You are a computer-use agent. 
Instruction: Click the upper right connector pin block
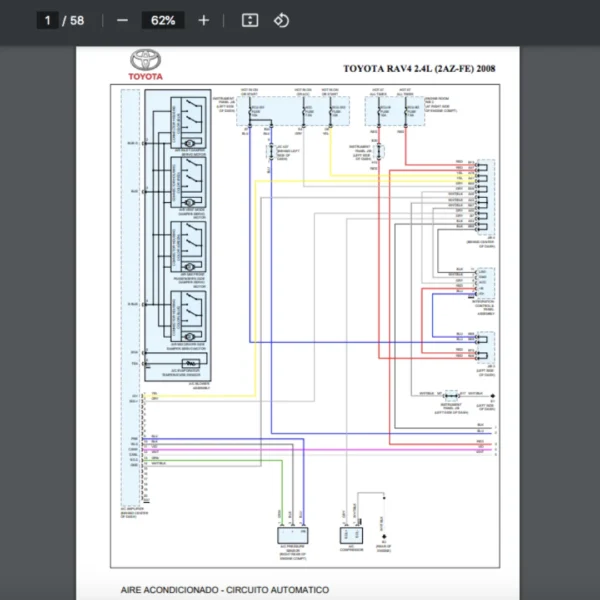coord(484,195)
